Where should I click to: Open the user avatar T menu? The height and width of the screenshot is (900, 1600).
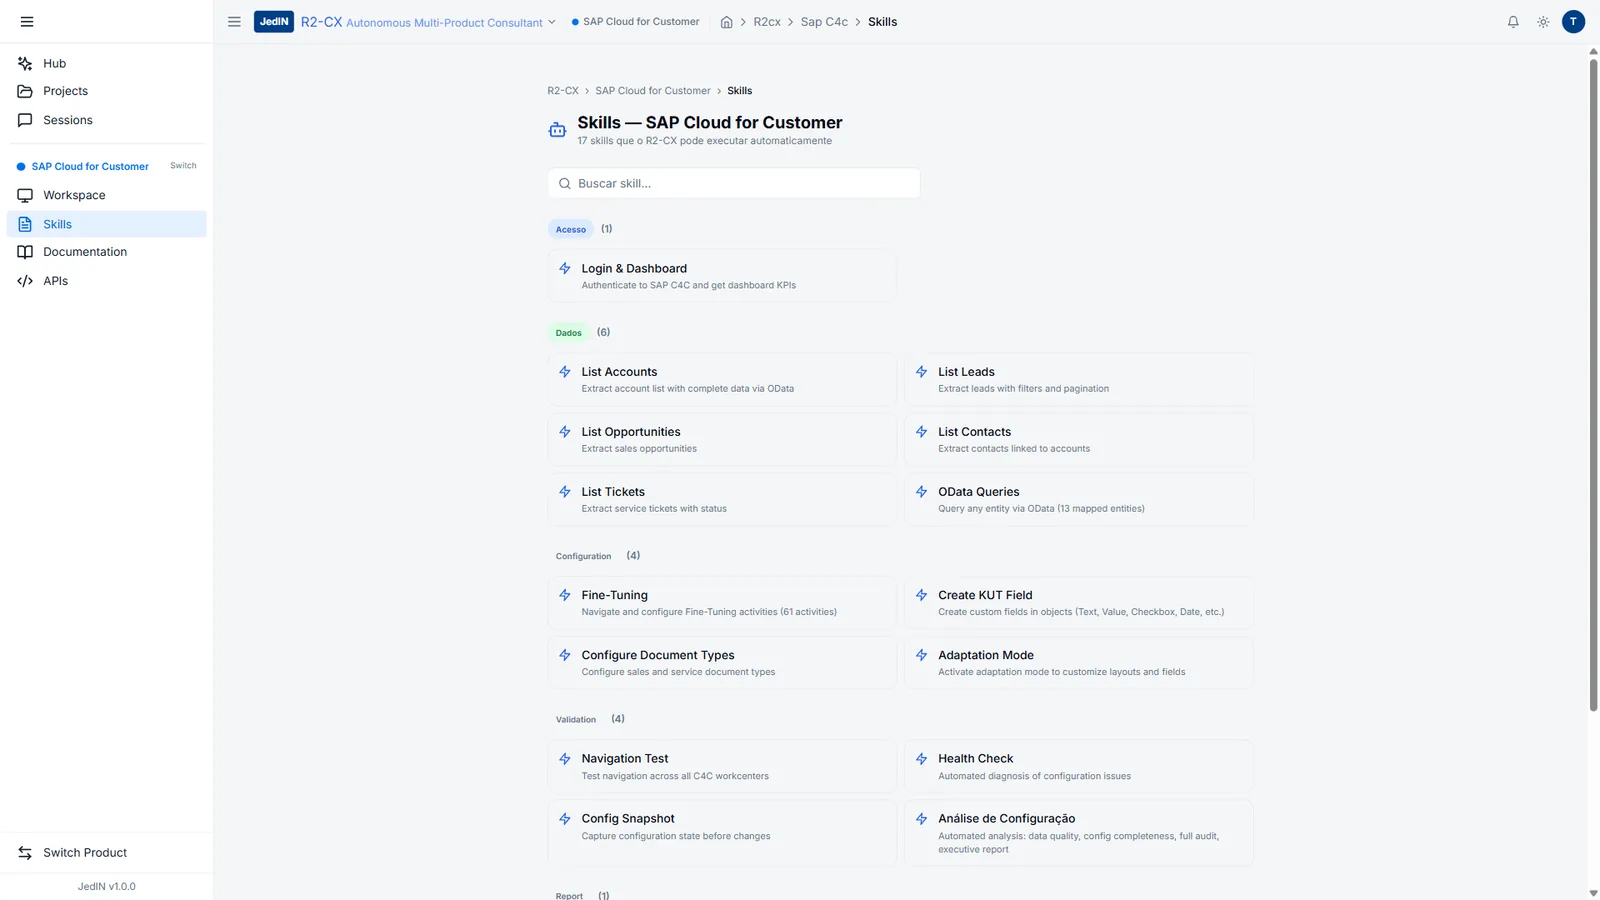[1573, 22]
